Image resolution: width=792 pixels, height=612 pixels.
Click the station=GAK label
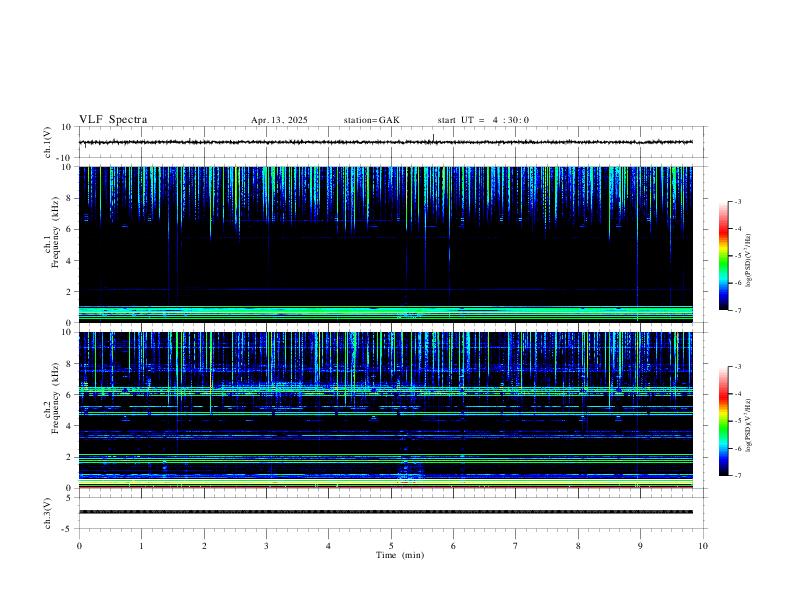(x=371, y=120)
